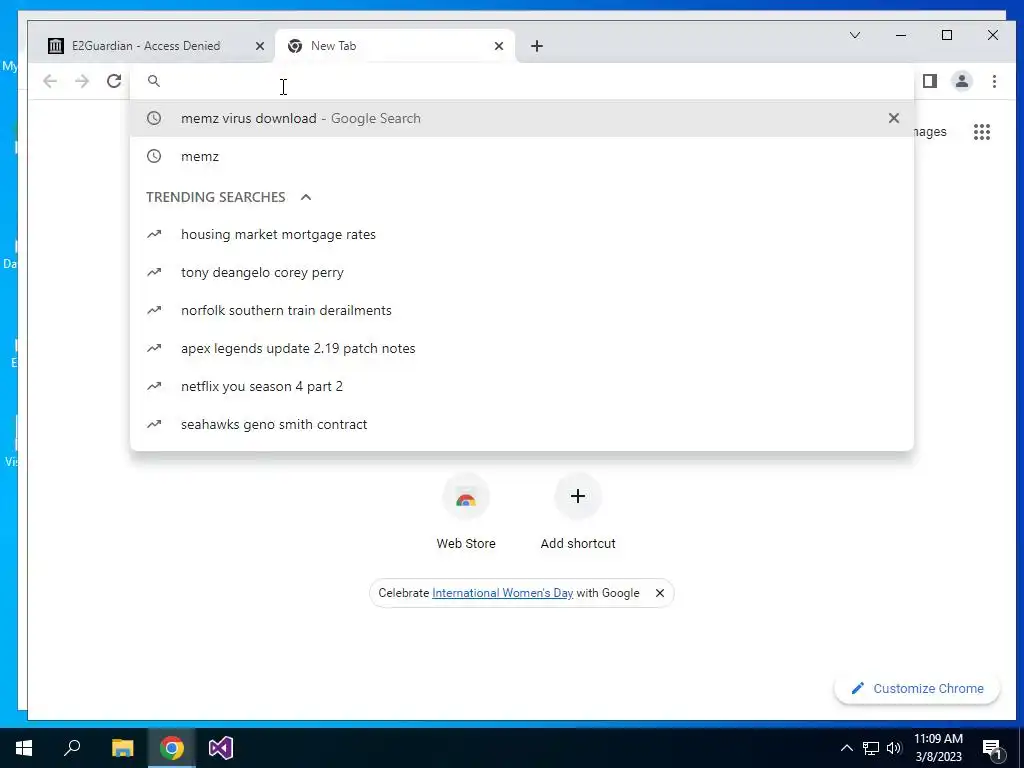Click trending arrow icon beside housing market
The width and height of the screenshot is (1024, 768).
(153, 234)
